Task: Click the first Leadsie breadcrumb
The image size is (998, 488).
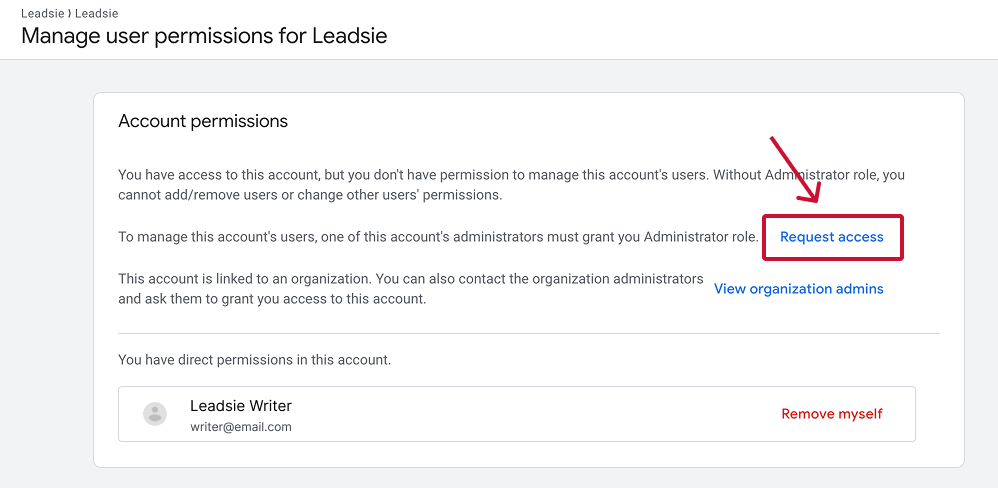Action: coord(42,13)
